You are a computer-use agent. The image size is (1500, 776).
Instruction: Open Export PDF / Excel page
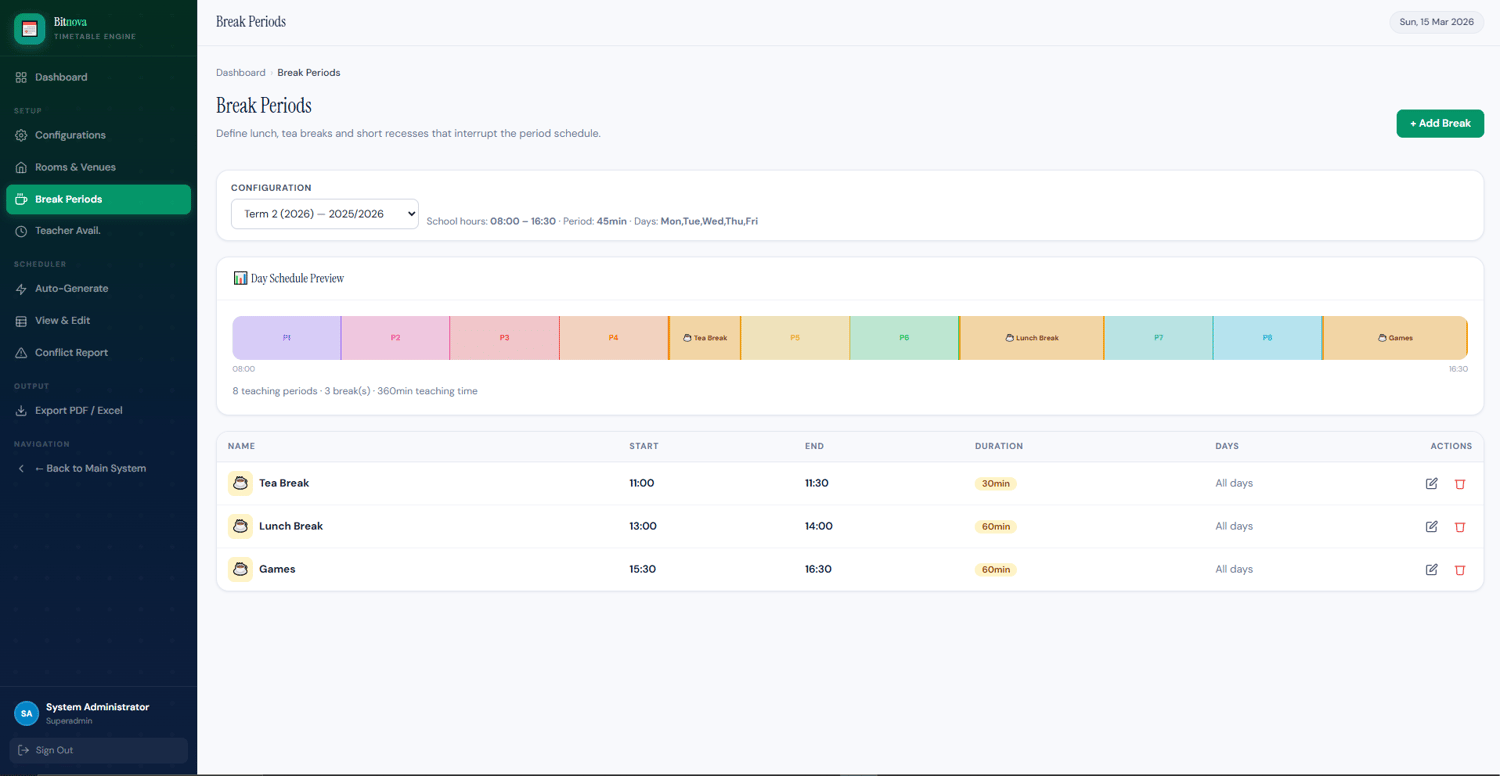click(x=78, y=410)
